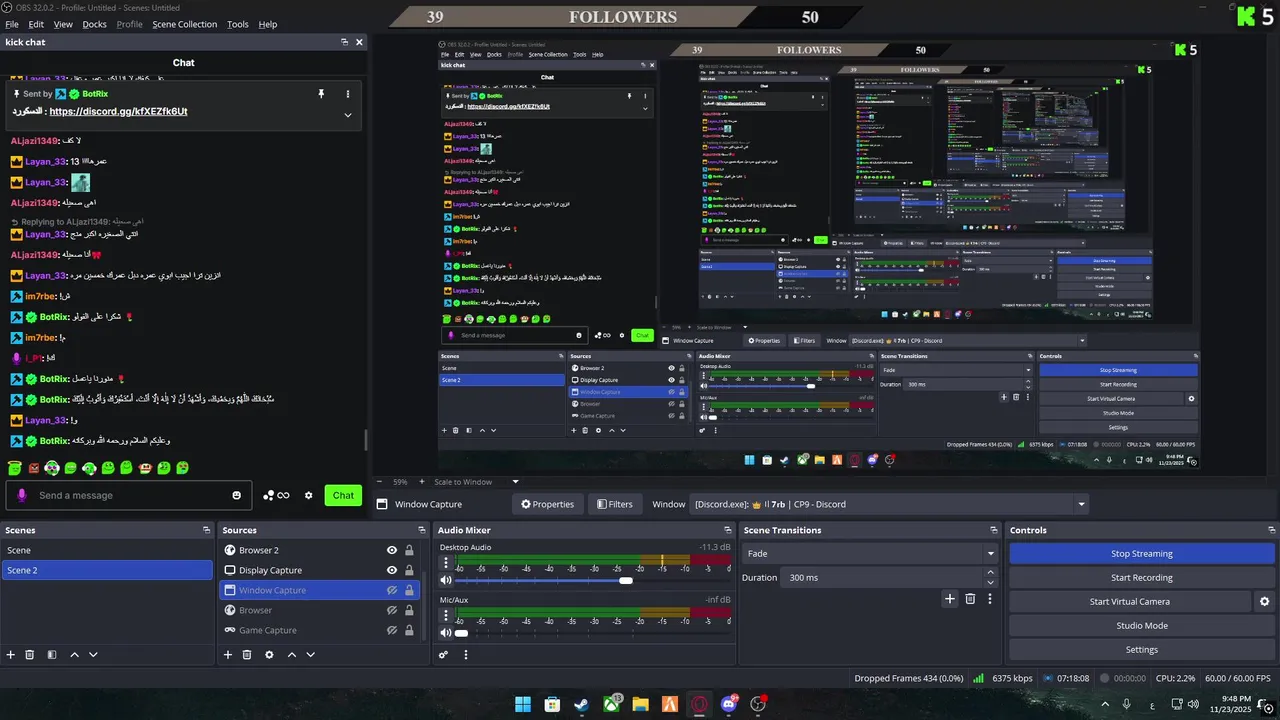Remove selected scene with trash icon
The width and height of the screenshot is (1280, 720).
[x=30, y=655]
